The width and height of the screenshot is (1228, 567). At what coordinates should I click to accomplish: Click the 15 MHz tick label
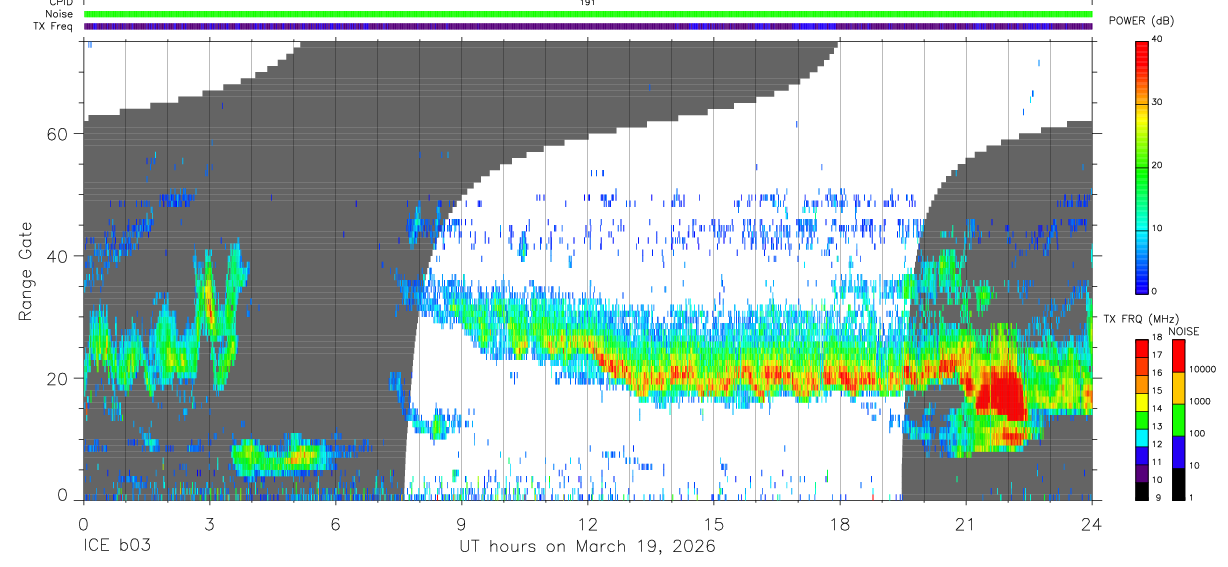click(x=1158, y=390)
